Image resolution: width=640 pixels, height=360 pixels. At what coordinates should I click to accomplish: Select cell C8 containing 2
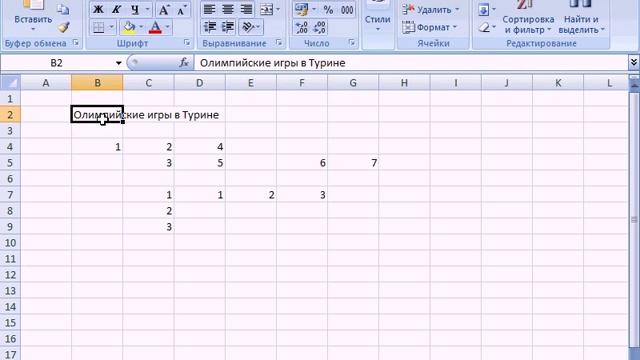point(149,211)
